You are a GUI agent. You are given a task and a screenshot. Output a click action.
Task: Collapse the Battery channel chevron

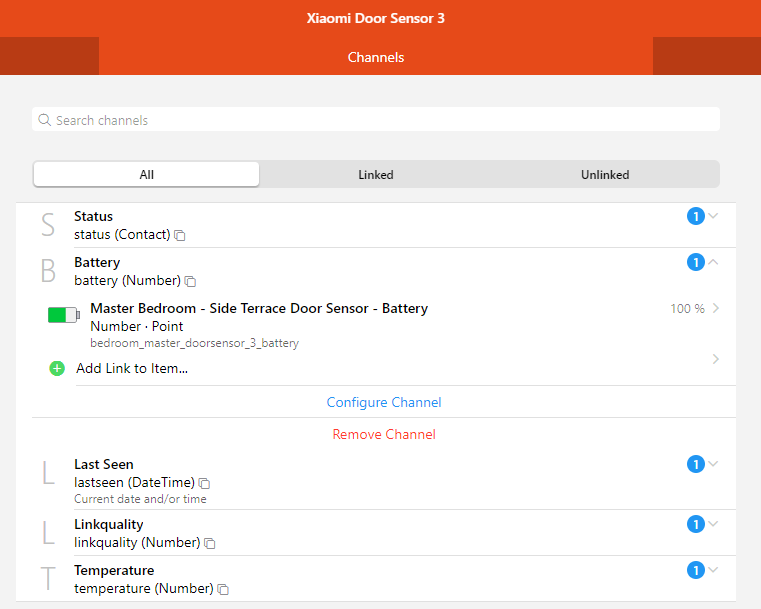pos(713,262)
